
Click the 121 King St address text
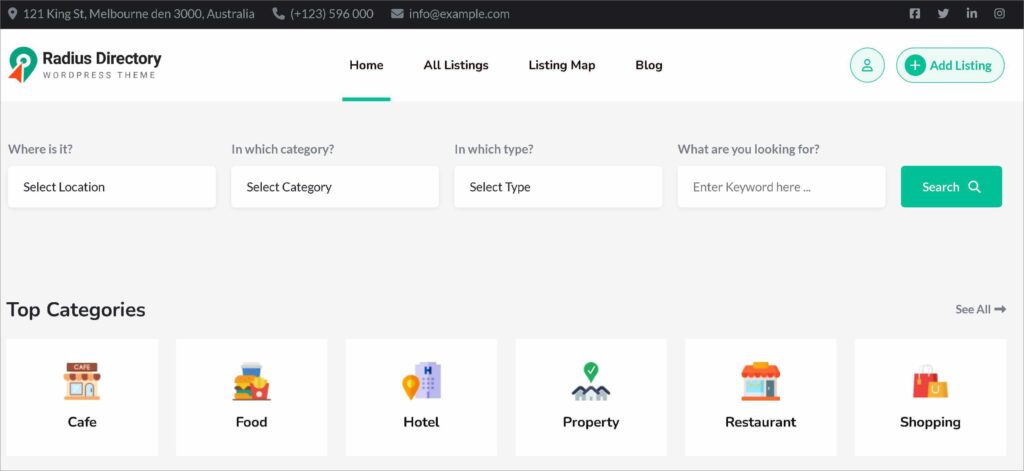pyautogui.click(x=138, y=14)
